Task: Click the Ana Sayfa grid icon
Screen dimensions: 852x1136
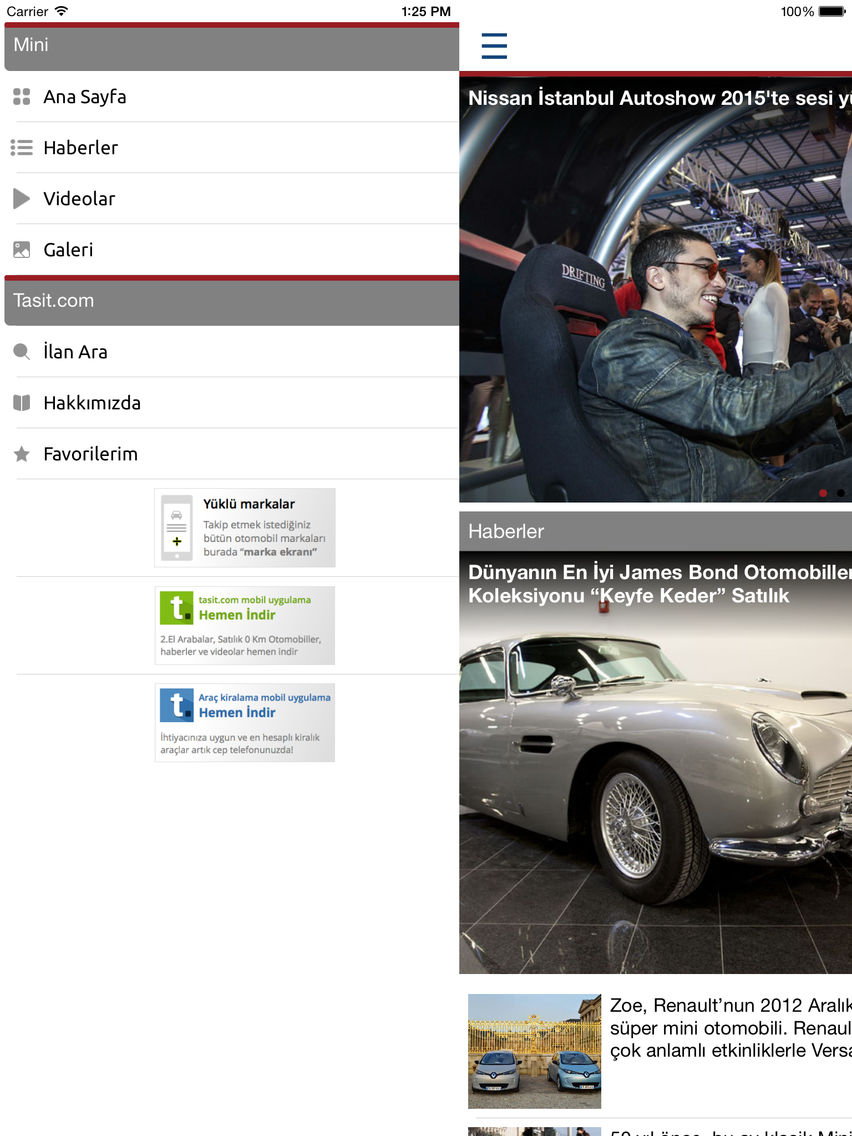Action: pyautogui.click(x=21, y=97)
